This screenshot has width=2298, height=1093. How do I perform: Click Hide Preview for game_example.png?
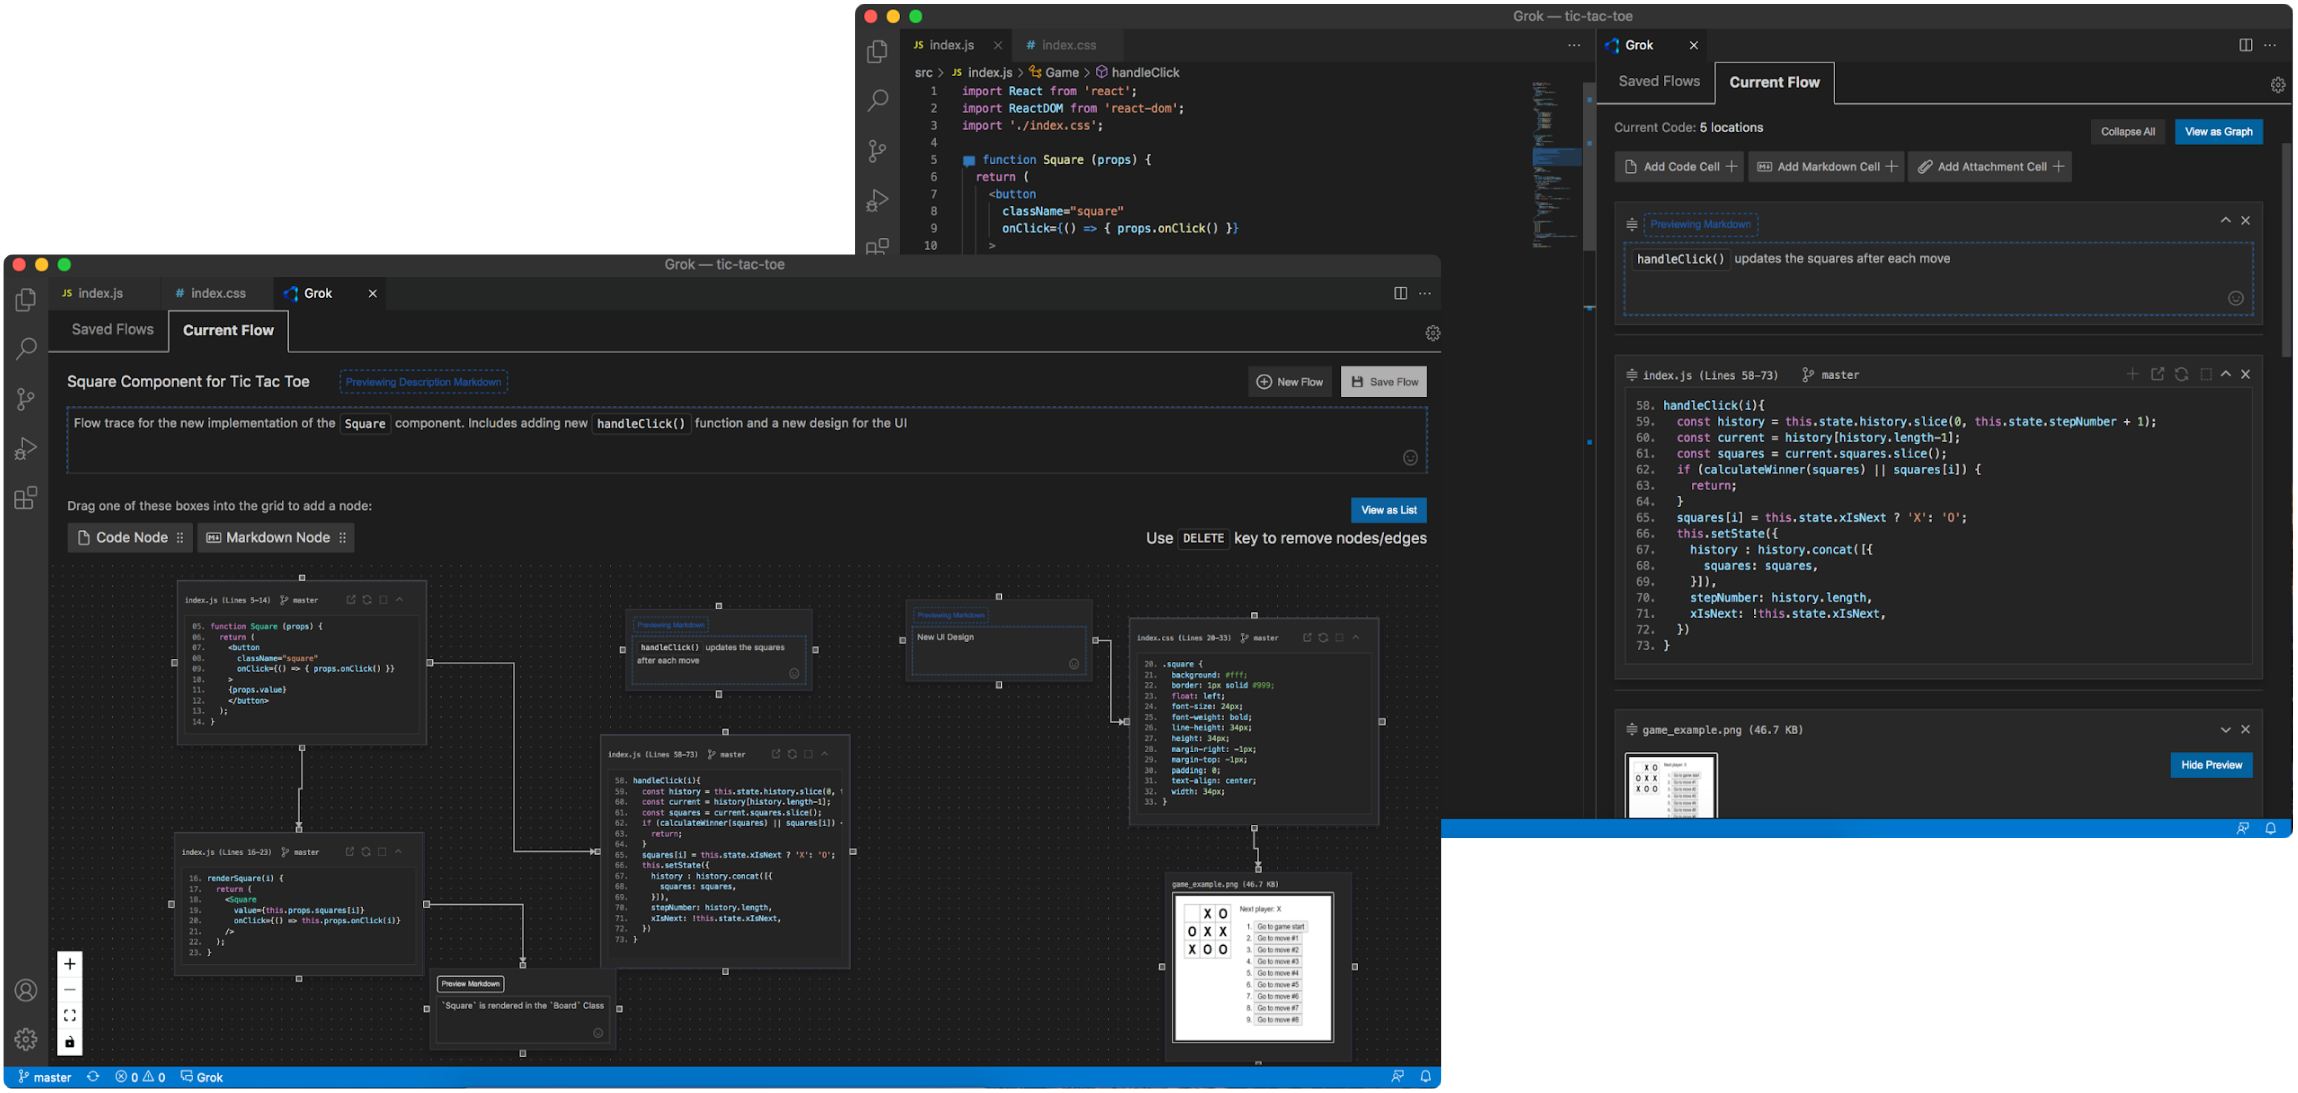tap(2211, 765)
